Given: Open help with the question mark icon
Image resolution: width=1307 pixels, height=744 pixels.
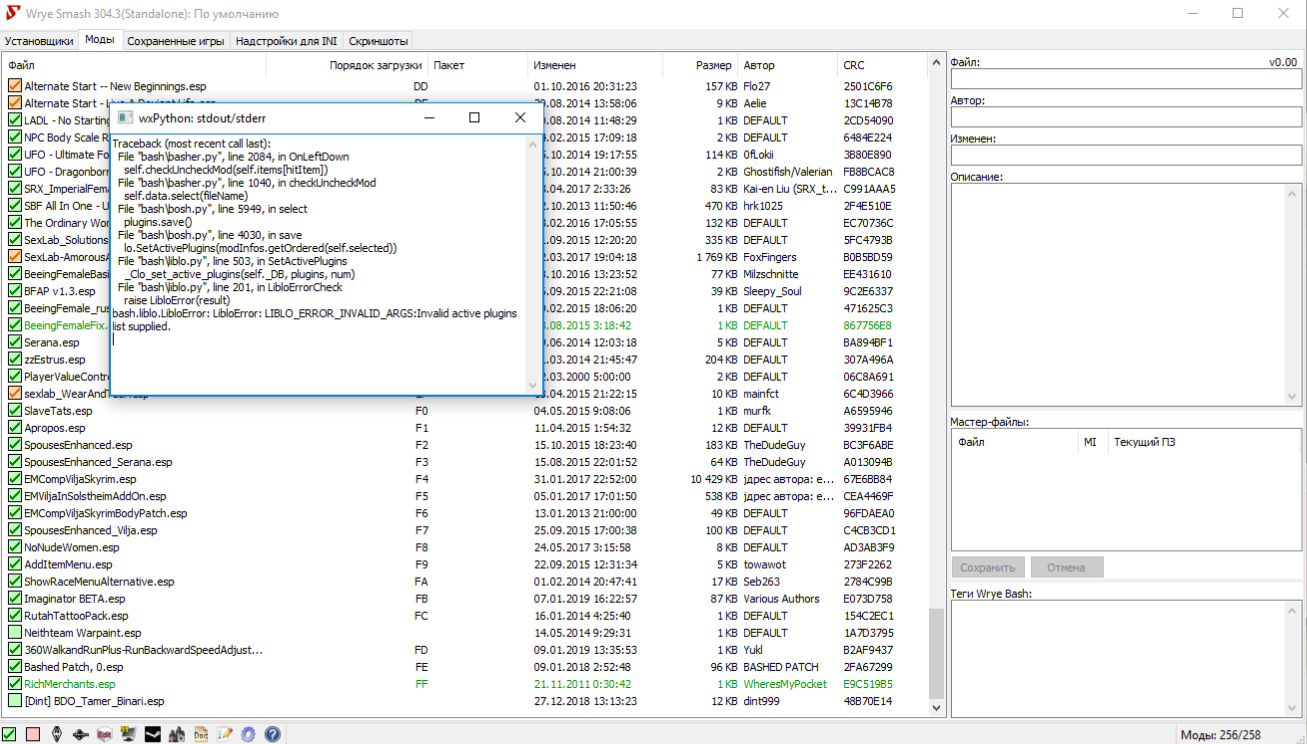Looking at the screenshot, I should 272,734.
